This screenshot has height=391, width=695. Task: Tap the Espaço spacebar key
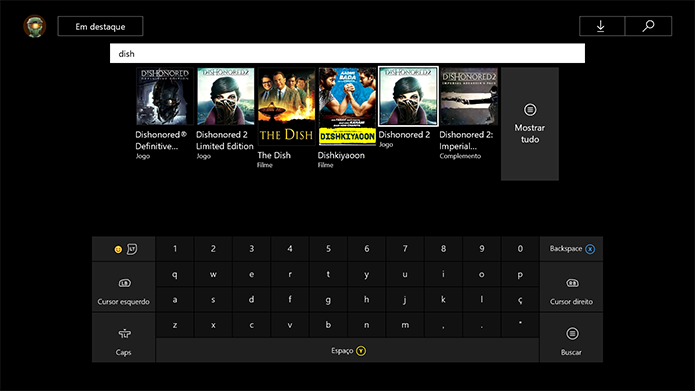tap(348, 351)
